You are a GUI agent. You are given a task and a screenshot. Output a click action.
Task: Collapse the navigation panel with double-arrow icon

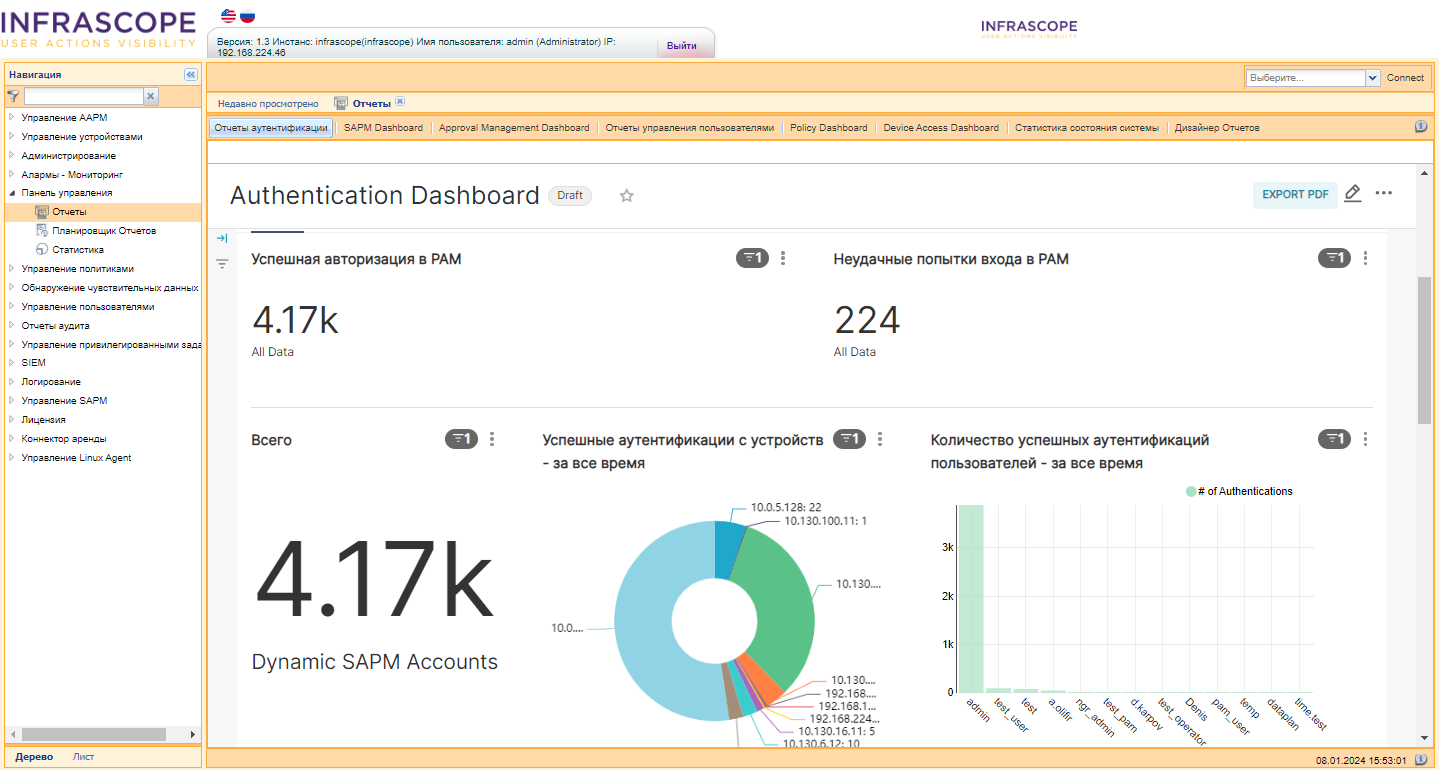pyautogui.click(x=190, y=75)
